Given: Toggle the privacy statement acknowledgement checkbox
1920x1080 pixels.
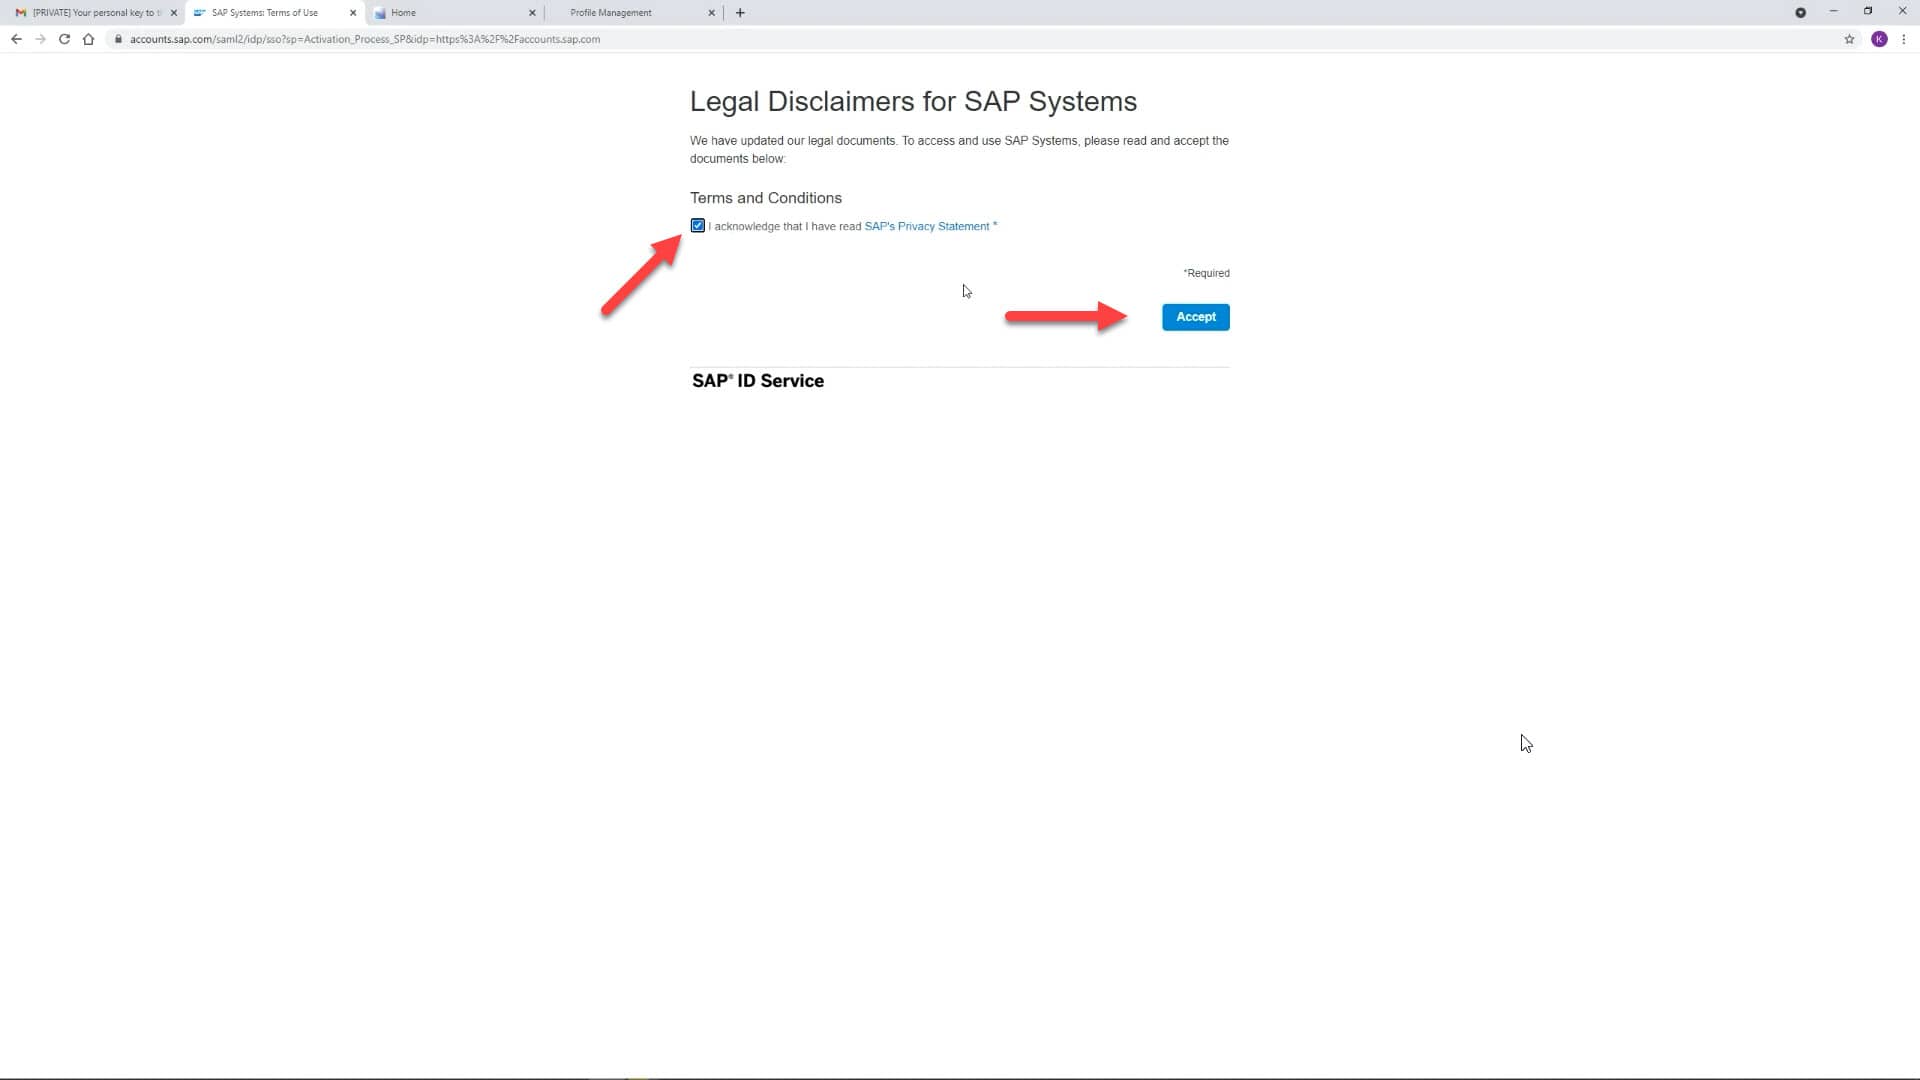Looking at the screenshot, I should tap(697, 226).
